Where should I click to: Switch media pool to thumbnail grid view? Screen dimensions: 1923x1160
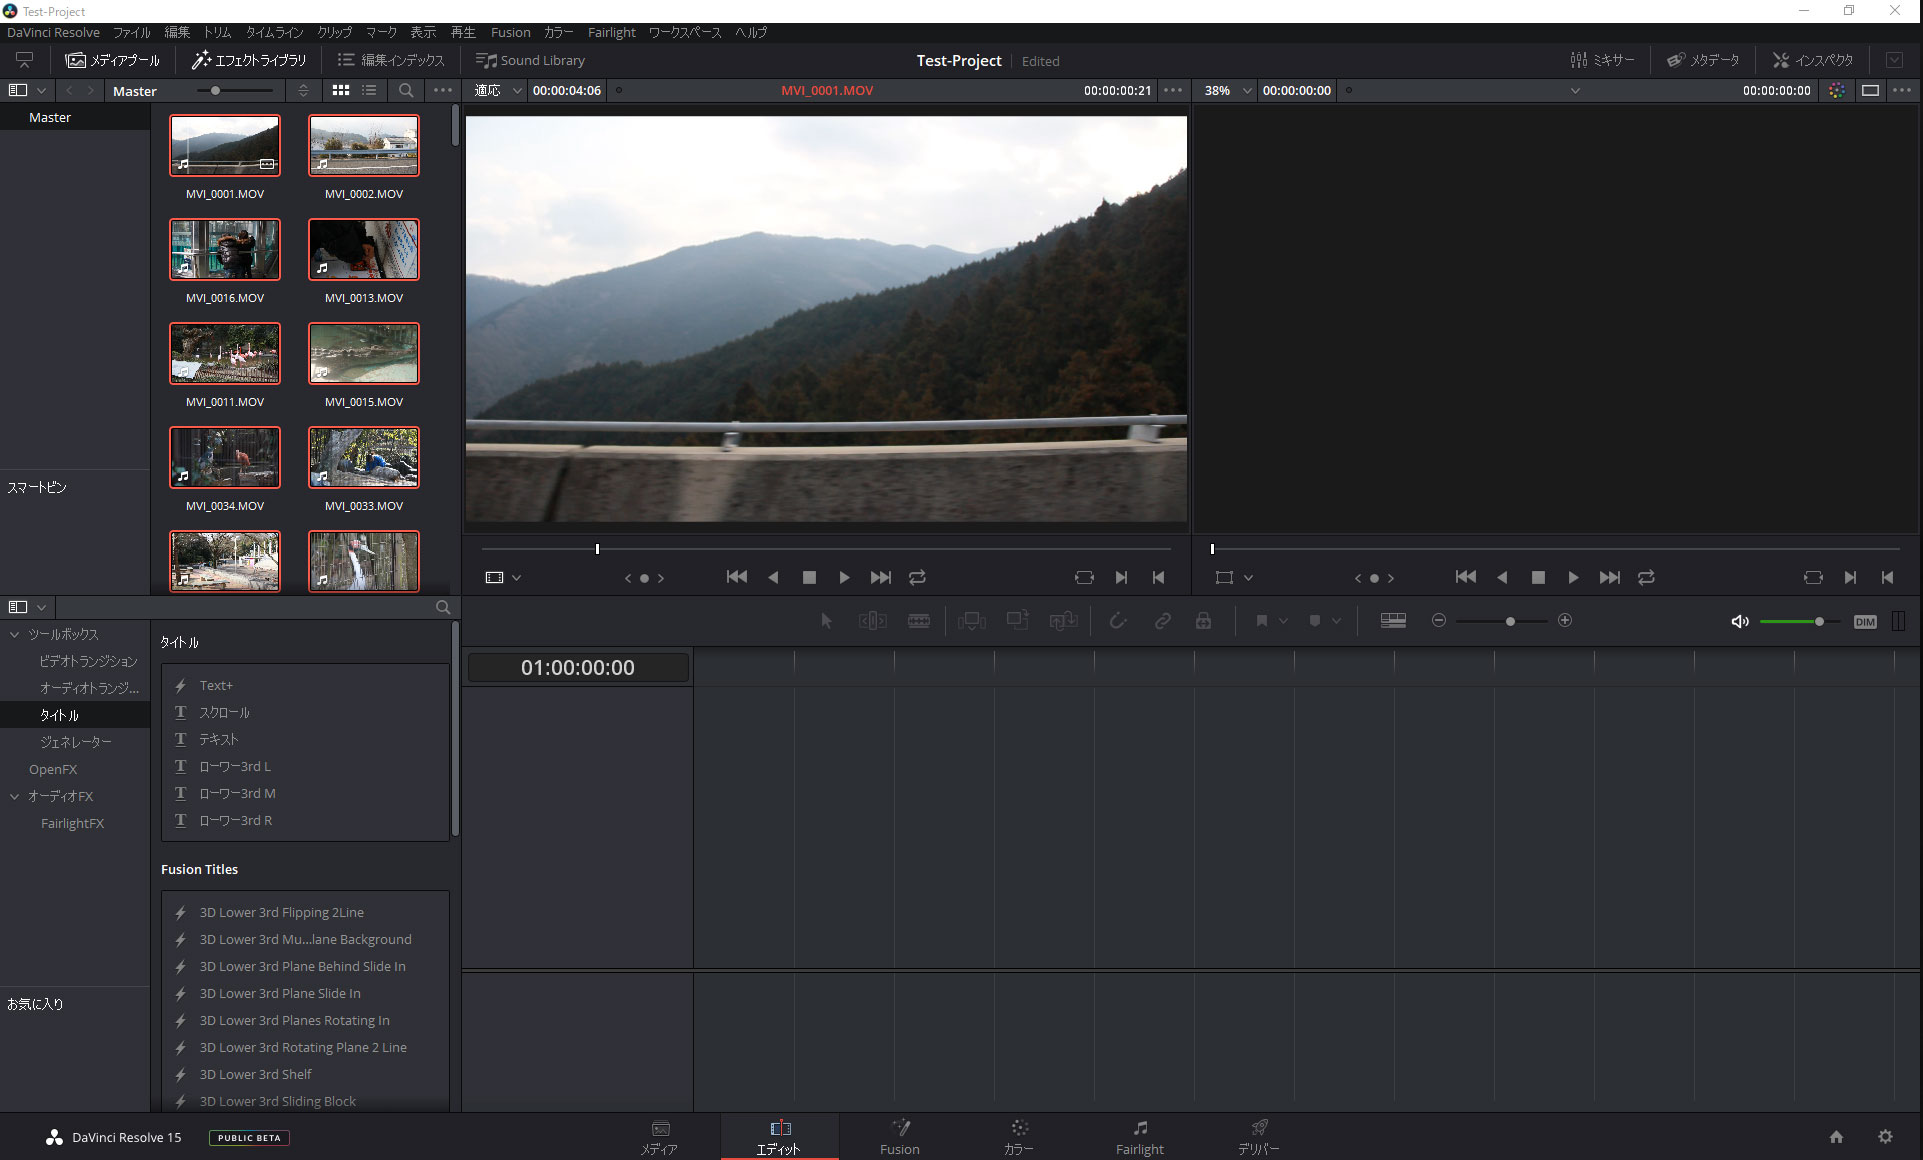(x=341, y=90)
